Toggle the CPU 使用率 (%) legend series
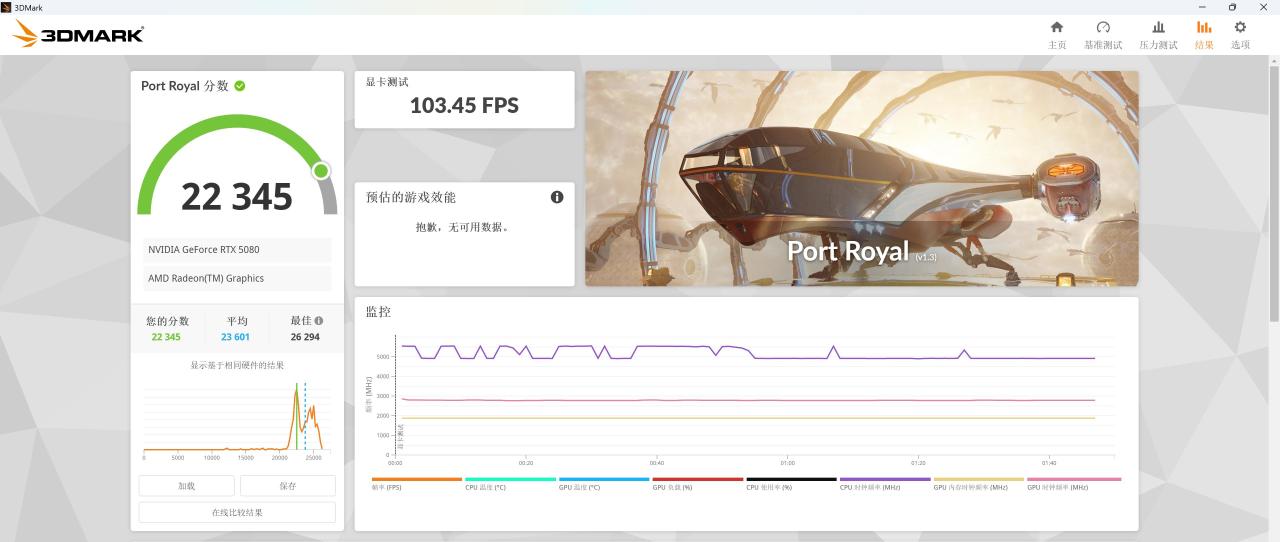1280x542 pixels. [791, 484]
